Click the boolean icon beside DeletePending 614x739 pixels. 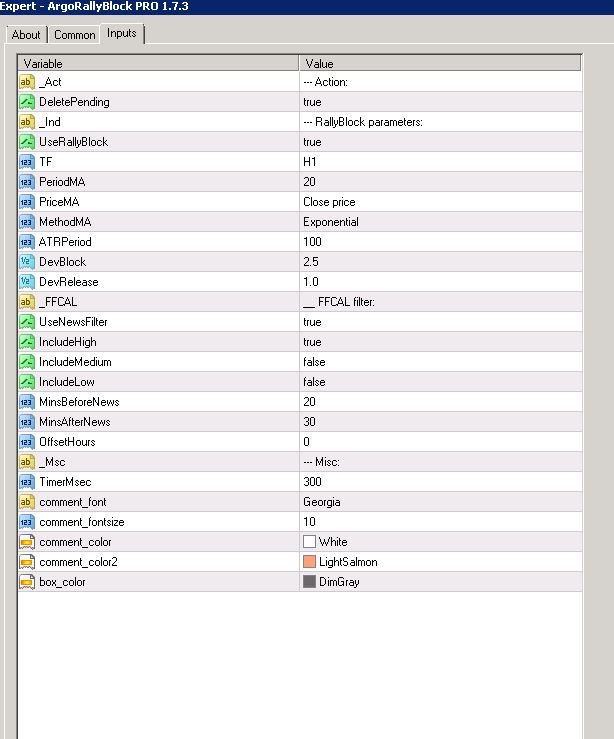pyautogui.click(x=27, y=102)
